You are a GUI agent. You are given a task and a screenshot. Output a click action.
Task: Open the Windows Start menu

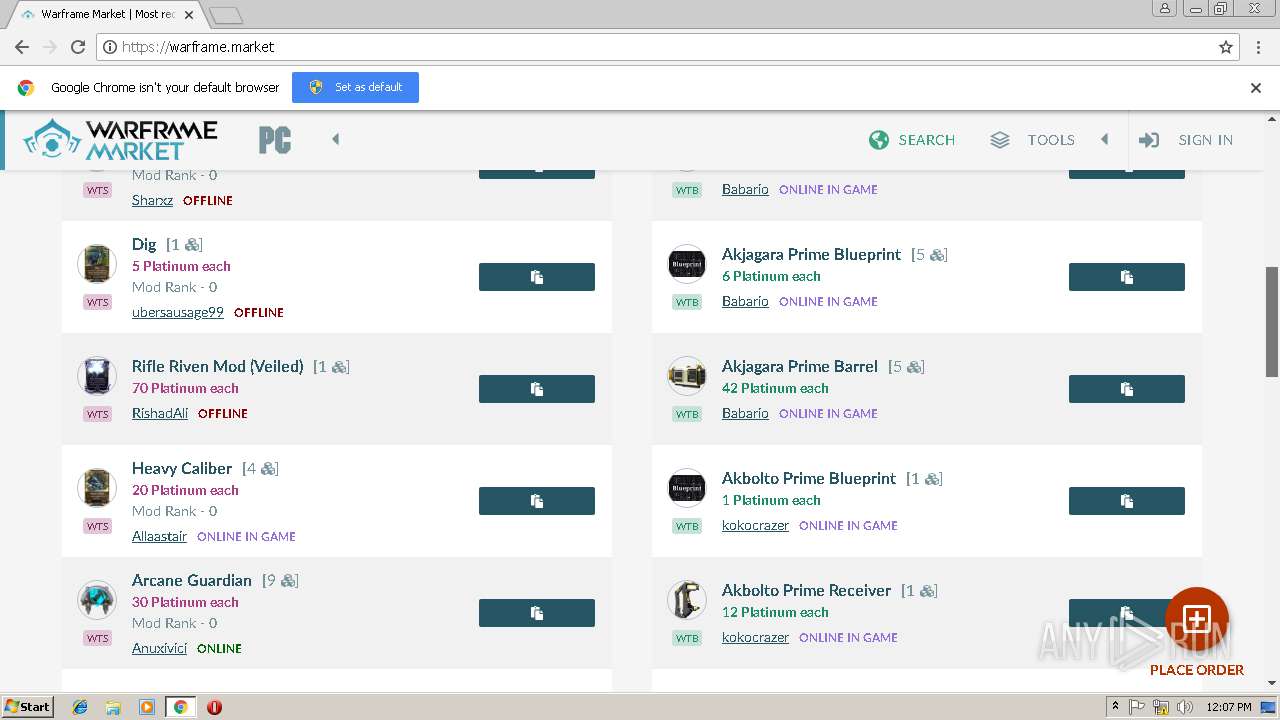pyautogui.click(x=28, y=706)
